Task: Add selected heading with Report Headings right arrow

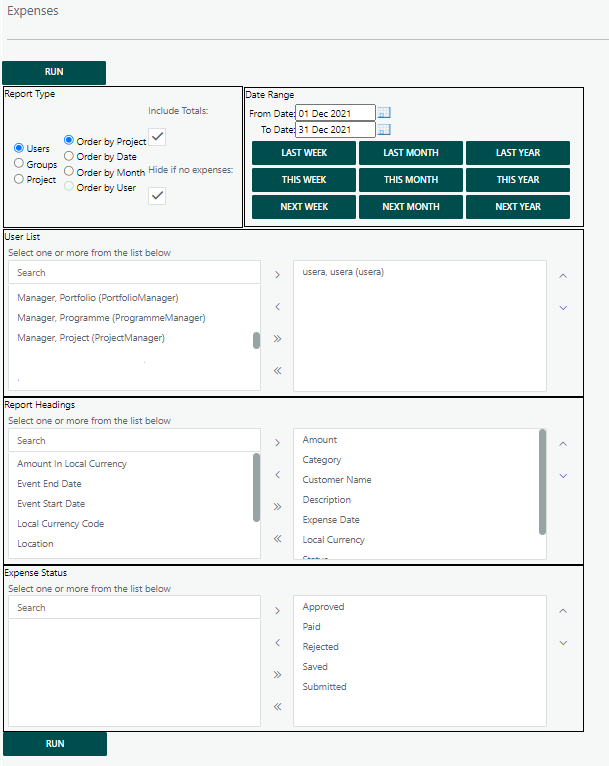Action: 277,443
